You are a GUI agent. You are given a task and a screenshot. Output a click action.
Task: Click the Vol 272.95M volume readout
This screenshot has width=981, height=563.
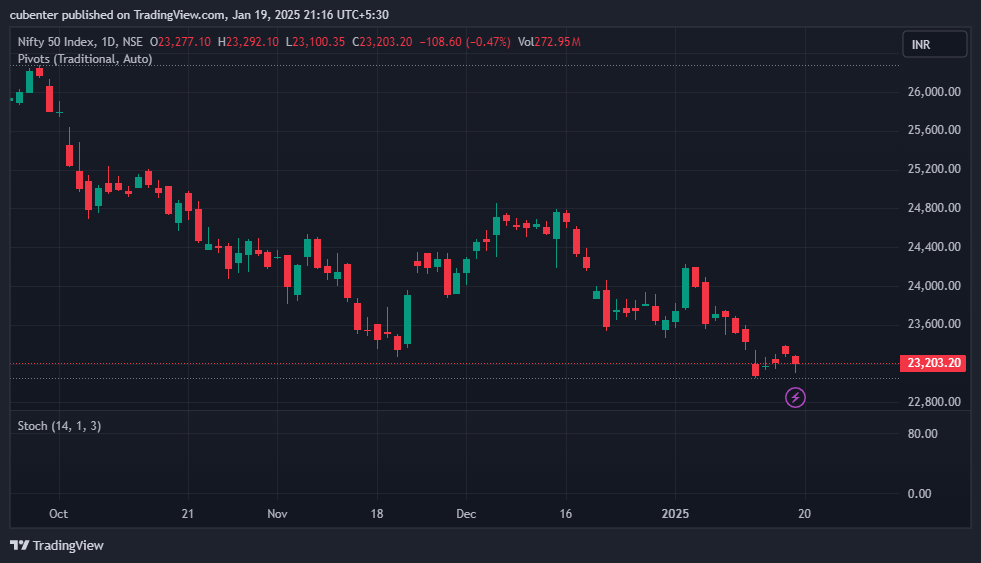[549, 42]
